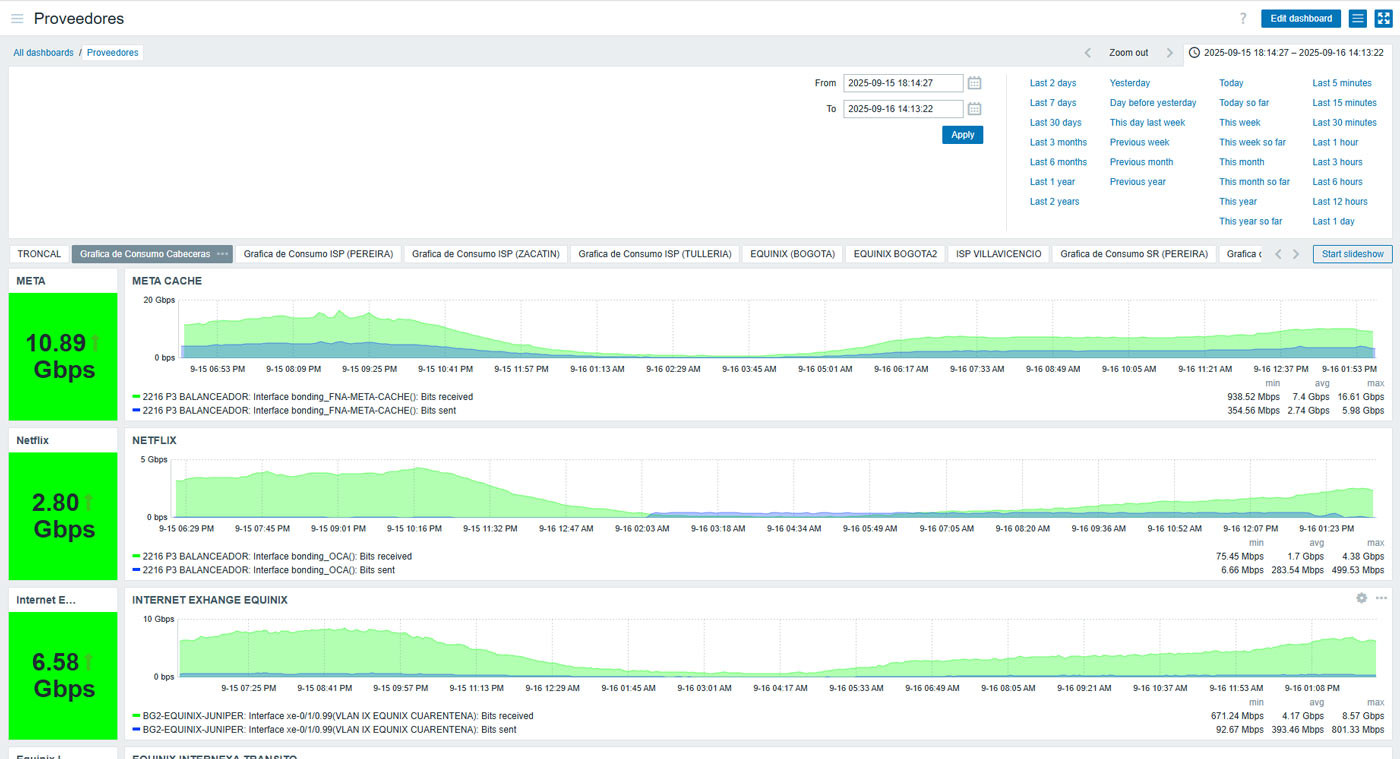Open options dots on Cabeceras tab

click(222, 254)
